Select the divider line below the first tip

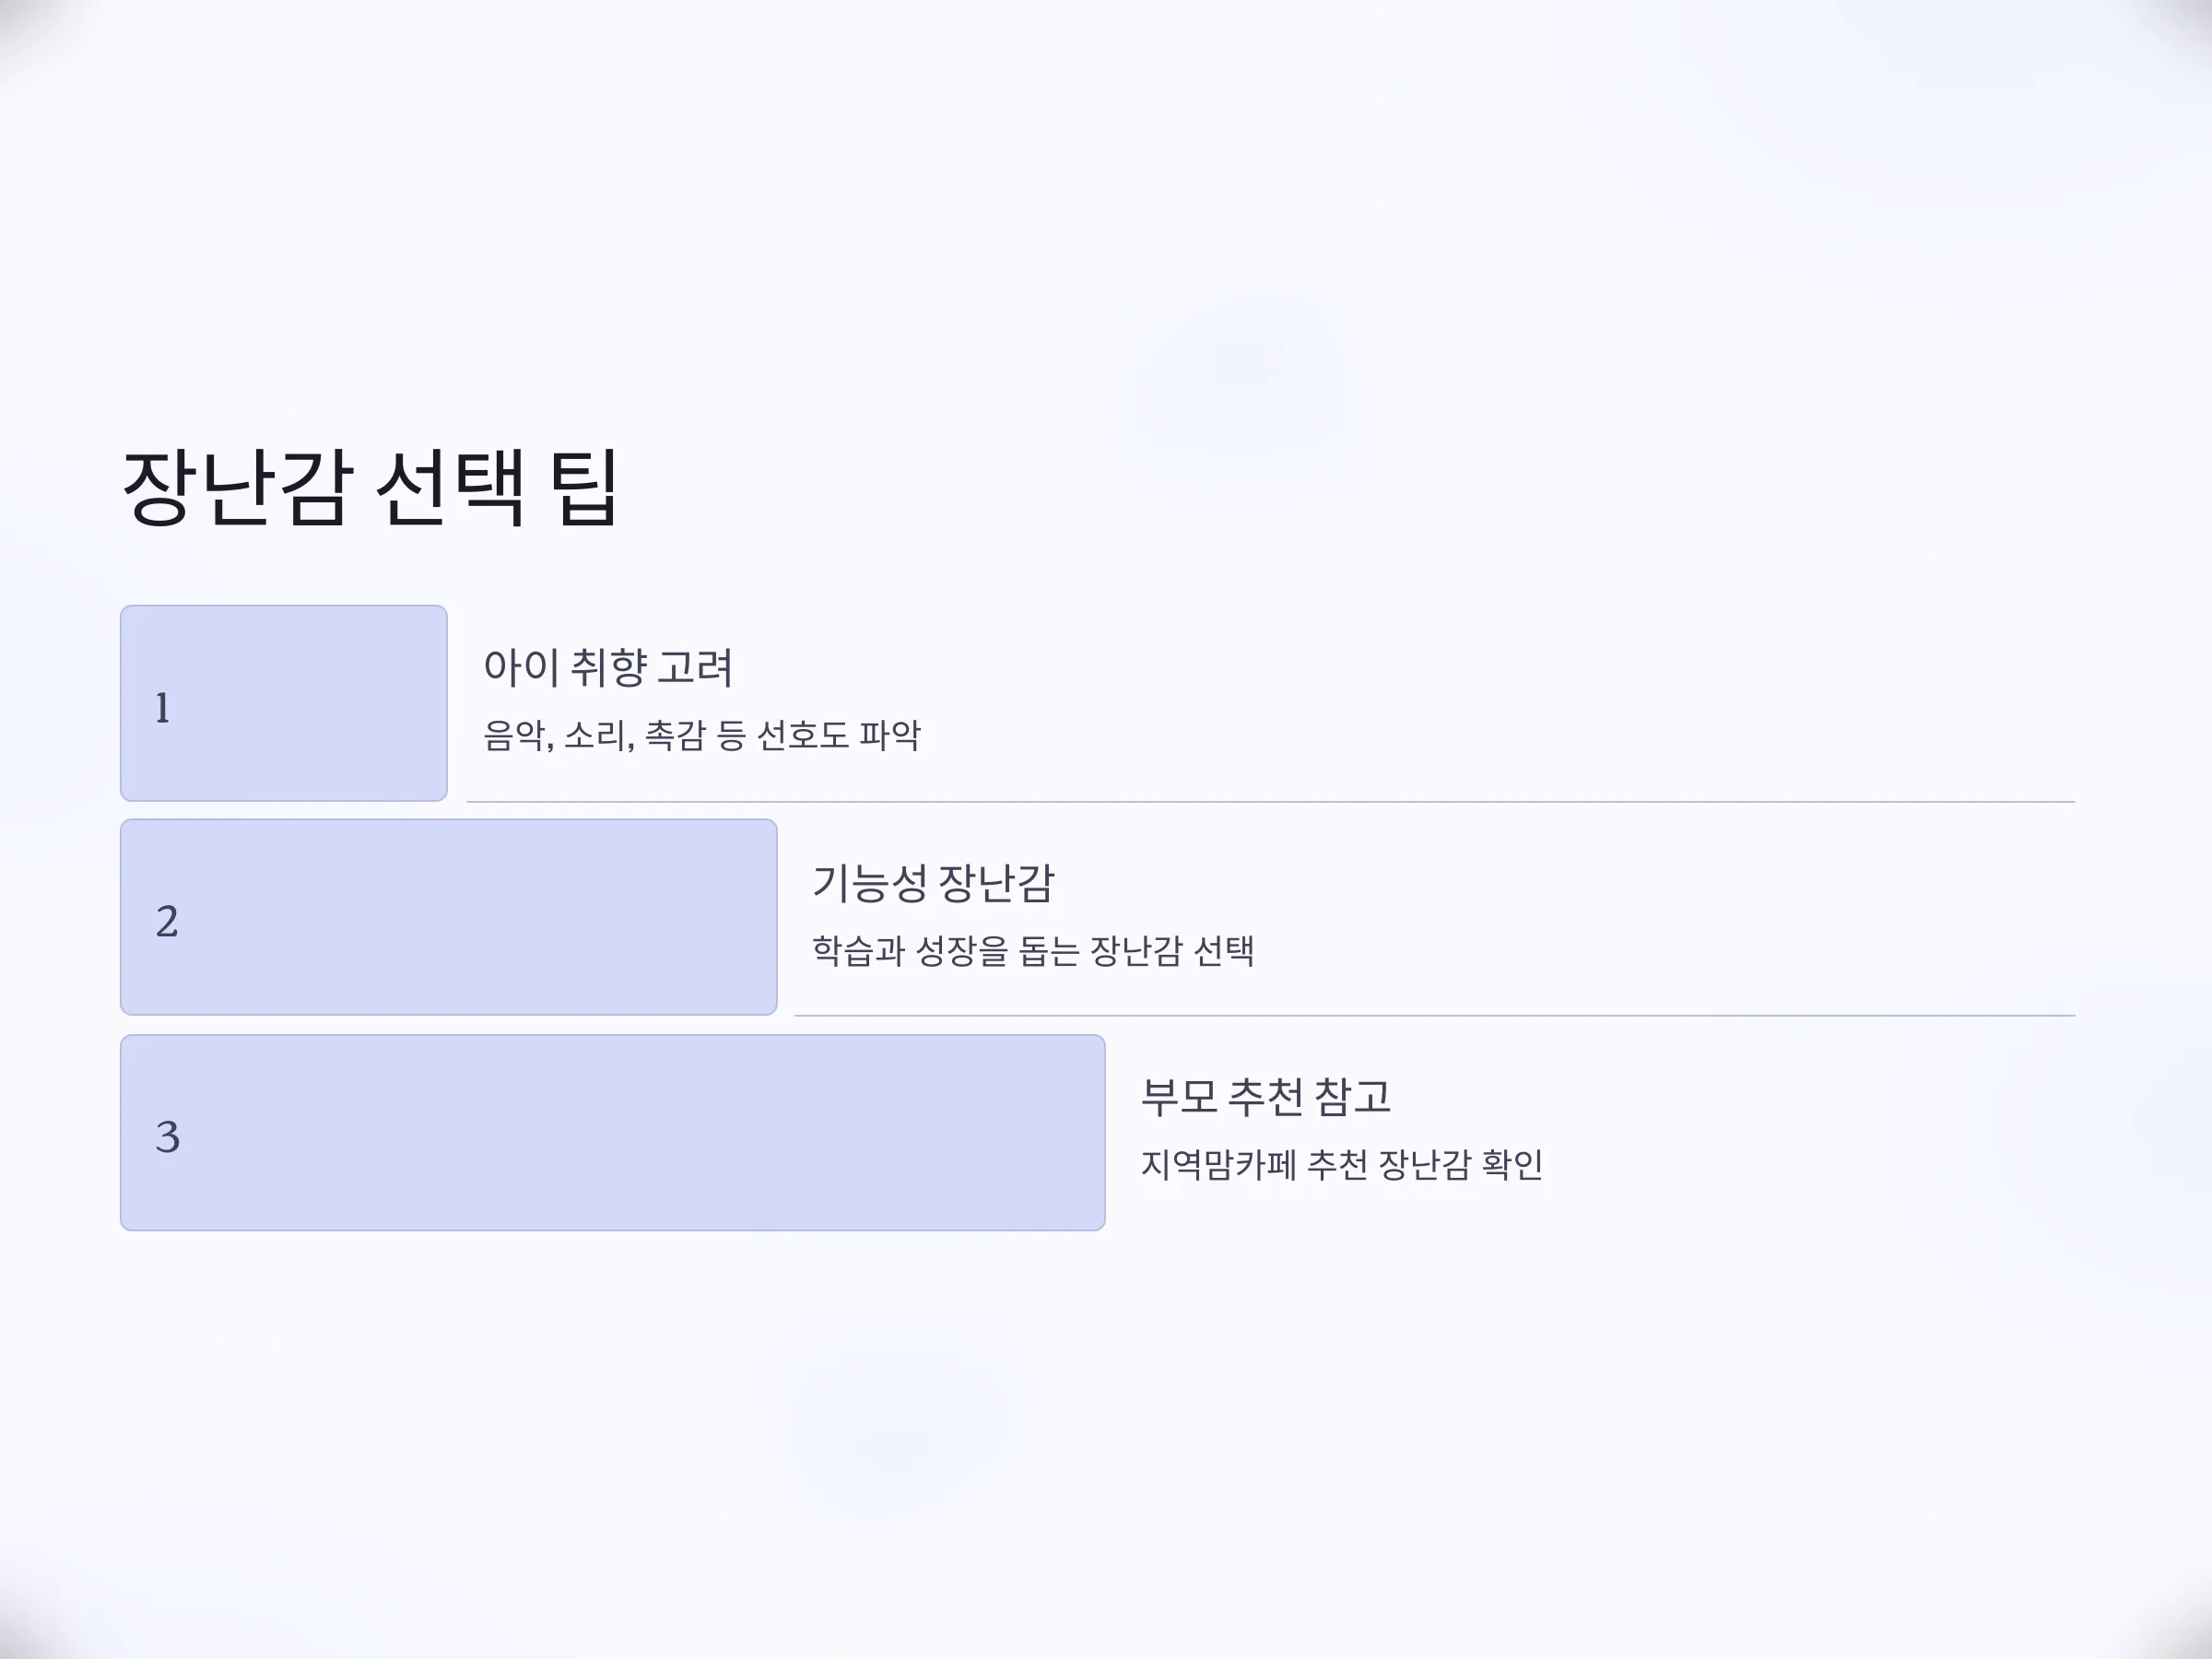coord(1271,802)
